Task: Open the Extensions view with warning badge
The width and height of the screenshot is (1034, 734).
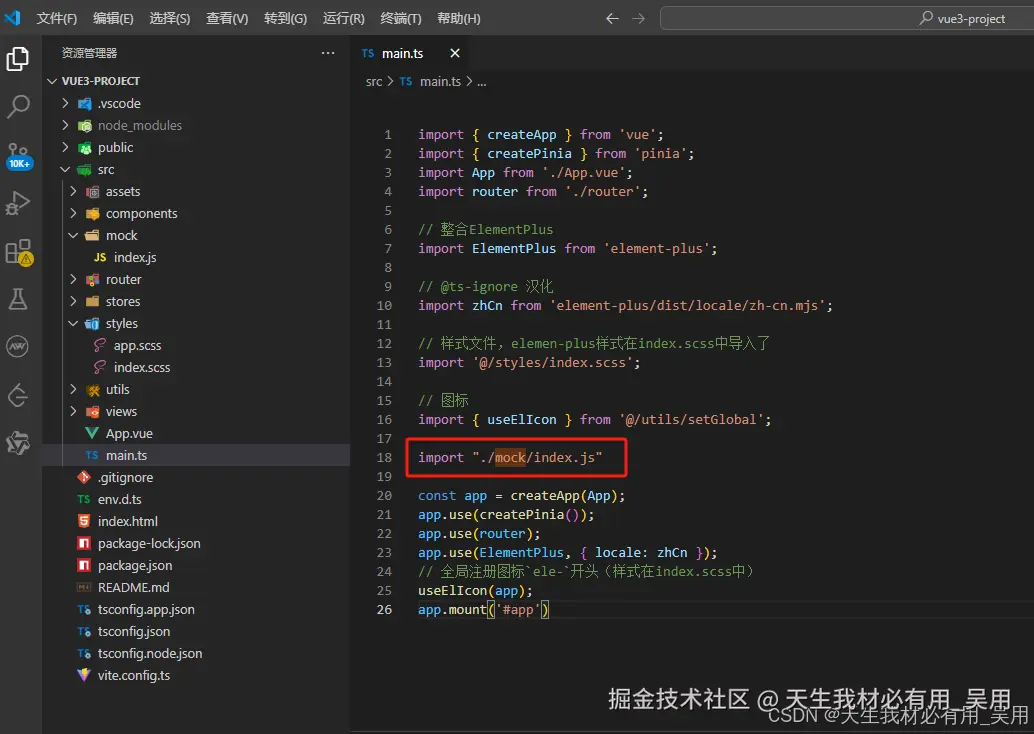Action: pyautogui.click(x=18, y=251)
